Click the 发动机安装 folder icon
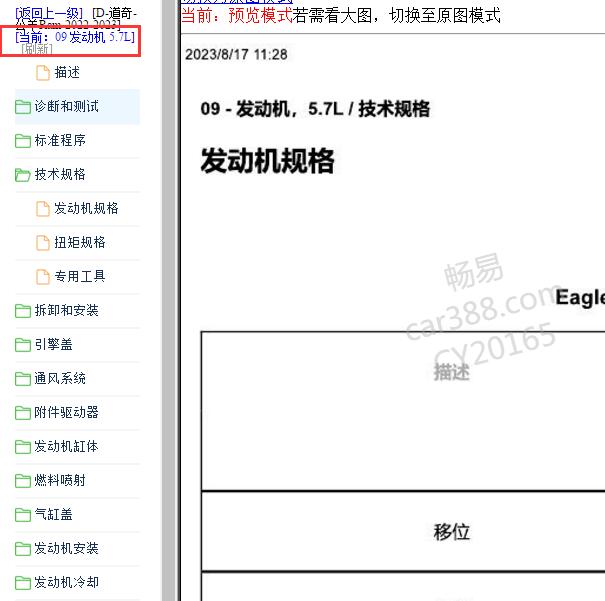Image resolution: width=605 pixels, height=601 pixels. [23, 548]
